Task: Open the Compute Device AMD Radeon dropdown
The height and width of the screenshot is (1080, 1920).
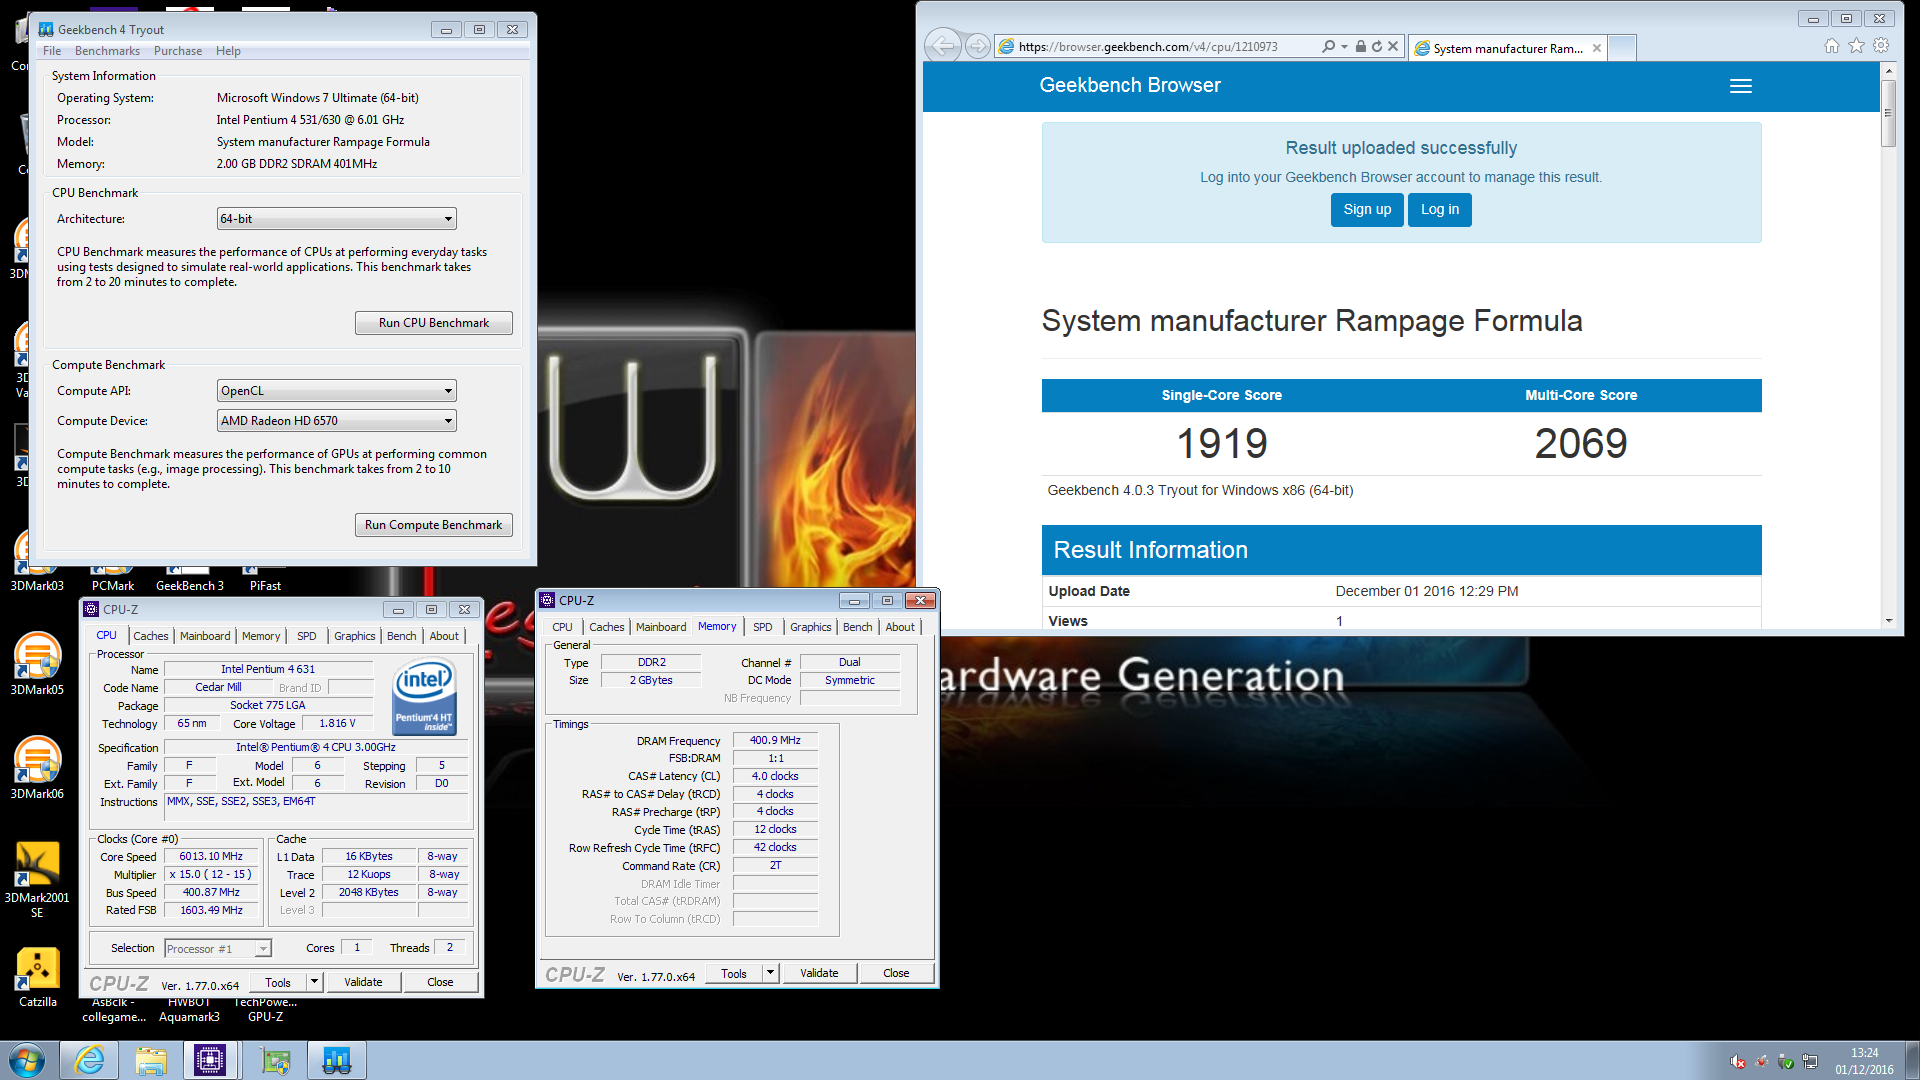Action: 337,421
